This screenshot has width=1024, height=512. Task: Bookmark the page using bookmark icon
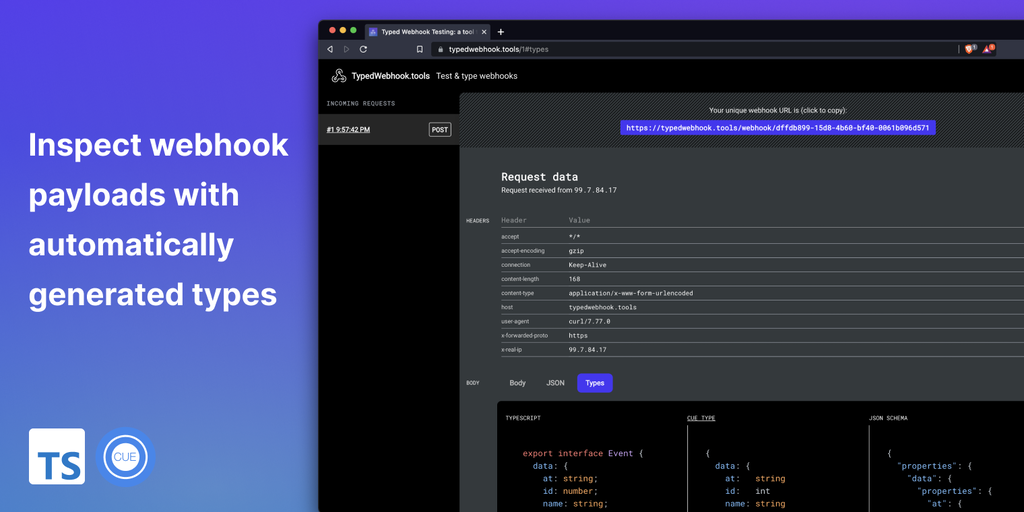click(420, 49)
